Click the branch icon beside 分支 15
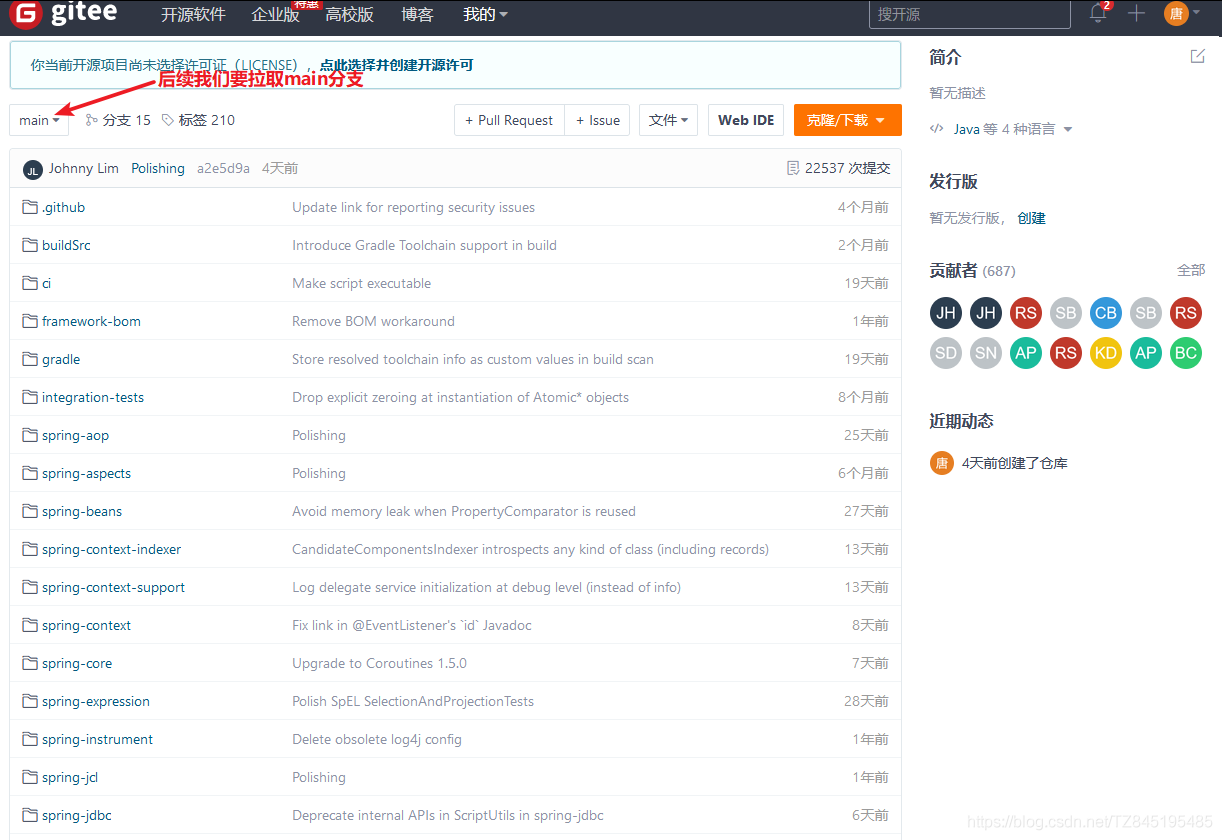 (x=92, y=120)
